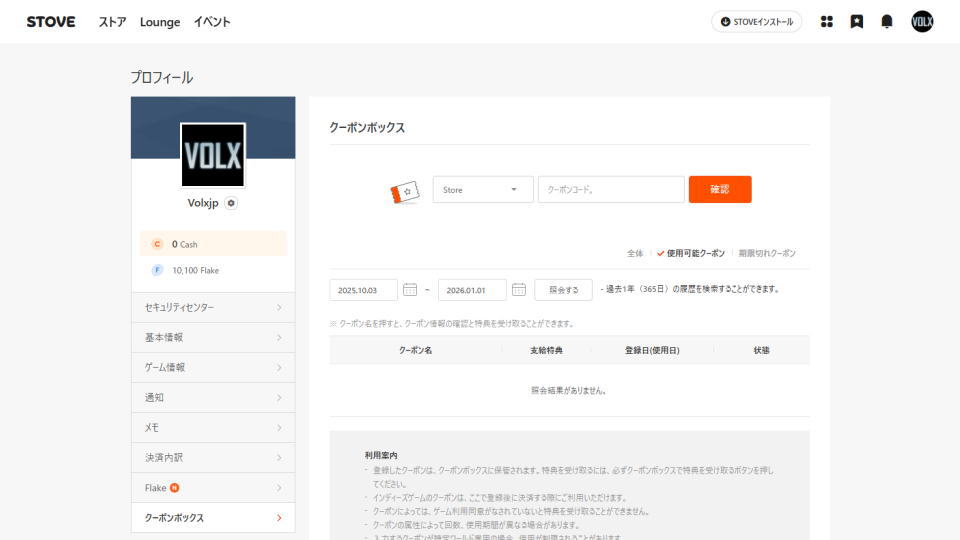This screenshot has height=540, width=960.
Task: Open the end date calendar picker
Action: pyautogui.click(x=519, y=290)
